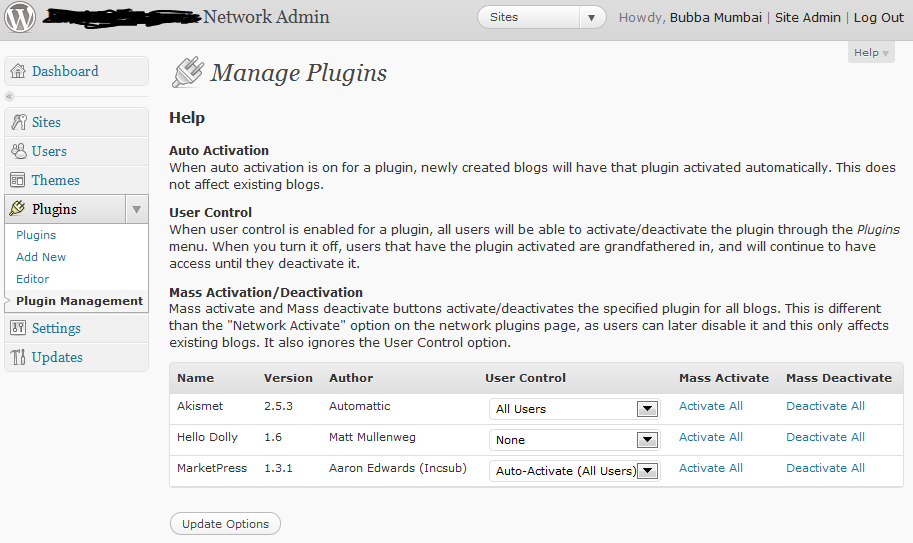This screenshot has height=543, width=913.
Task: Open the Add New submenu item
Action: 41,257
